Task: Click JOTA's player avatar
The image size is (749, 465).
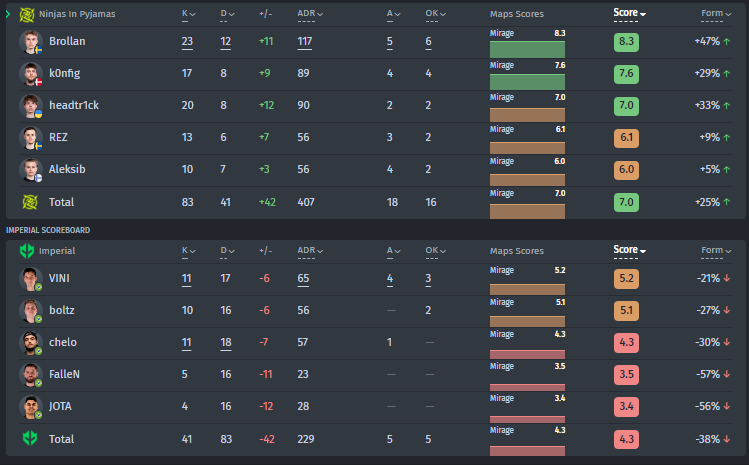Action: click(x=30, y=407)
